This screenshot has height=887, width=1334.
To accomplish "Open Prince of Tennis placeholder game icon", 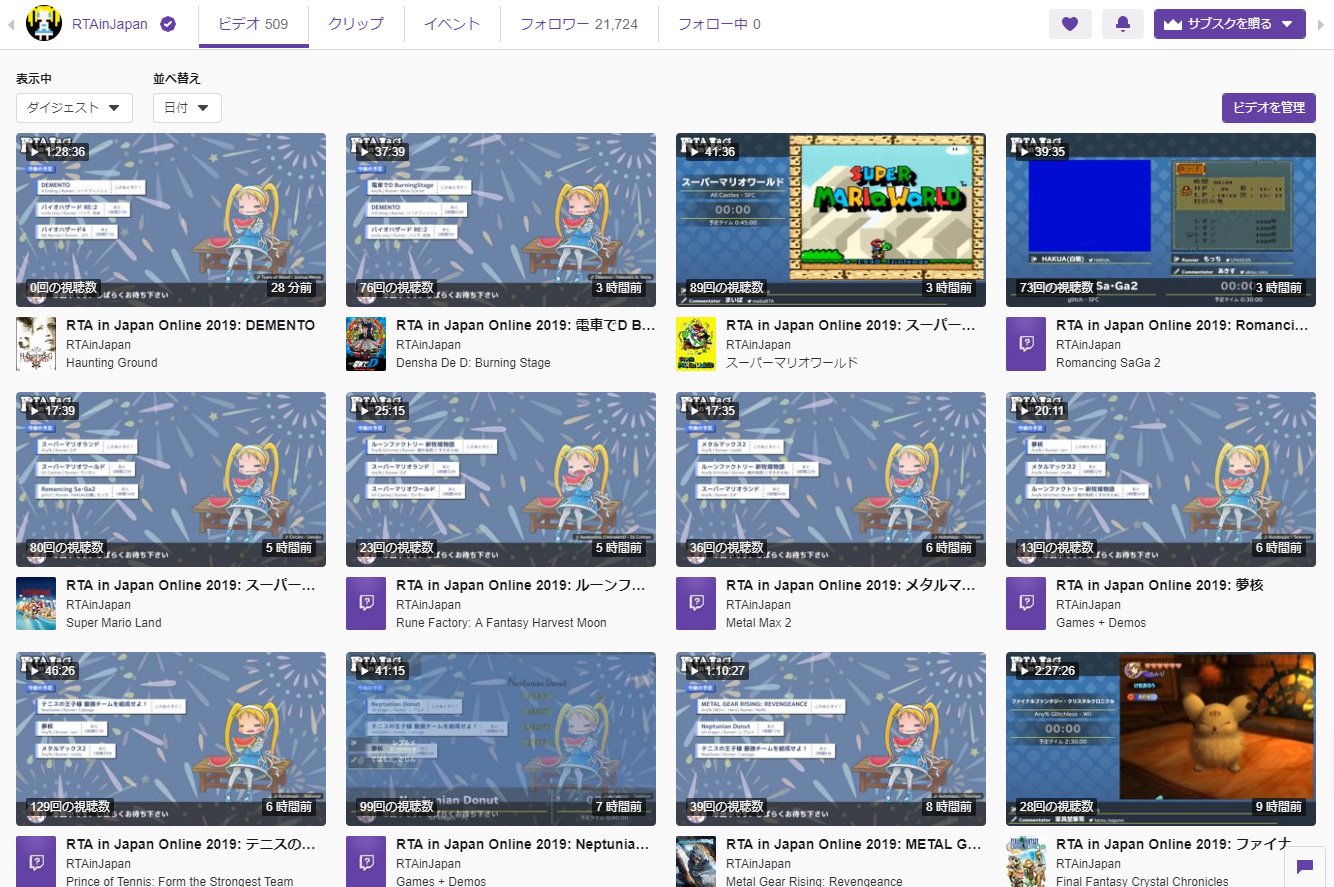I will coord(36,861).
